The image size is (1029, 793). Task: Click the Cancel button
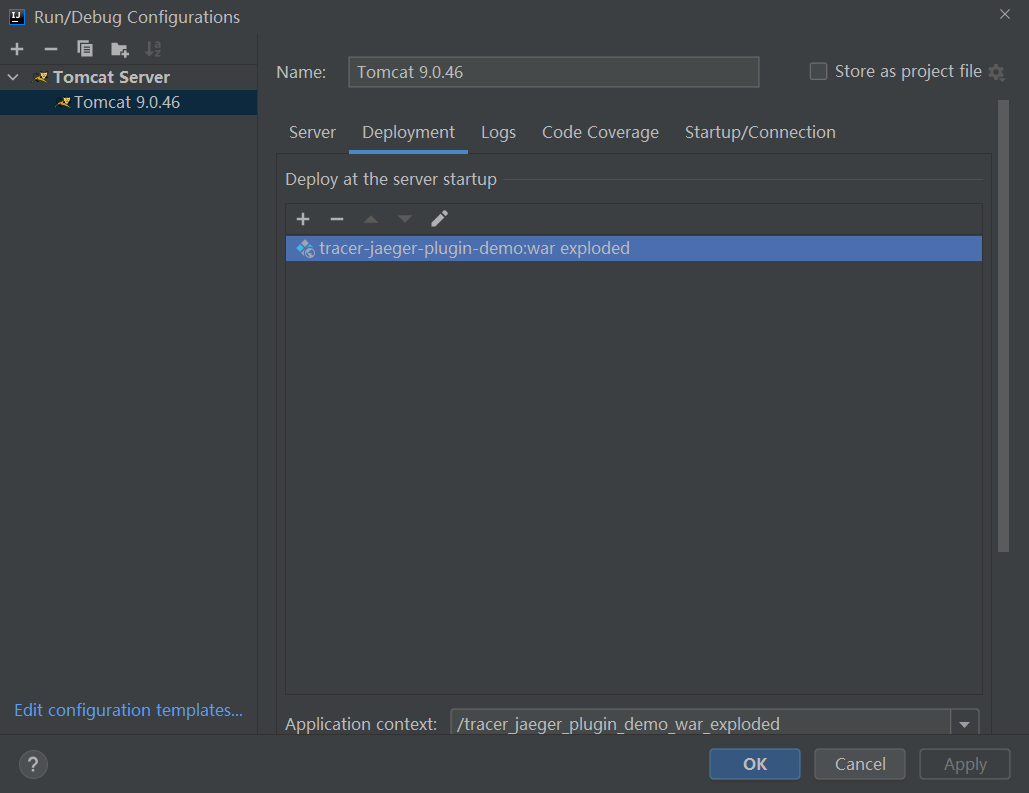point(860,764)
